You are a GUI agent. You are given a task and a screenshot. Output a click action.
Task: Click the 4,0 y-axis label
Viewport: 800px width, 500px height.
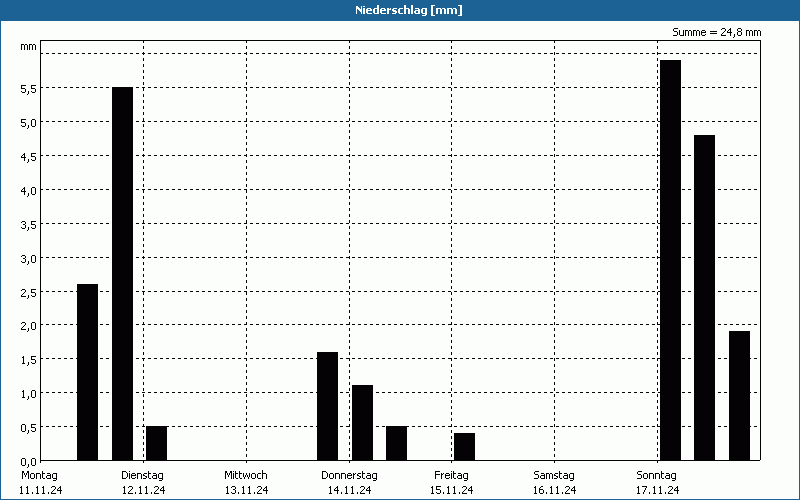click(28, 190)
